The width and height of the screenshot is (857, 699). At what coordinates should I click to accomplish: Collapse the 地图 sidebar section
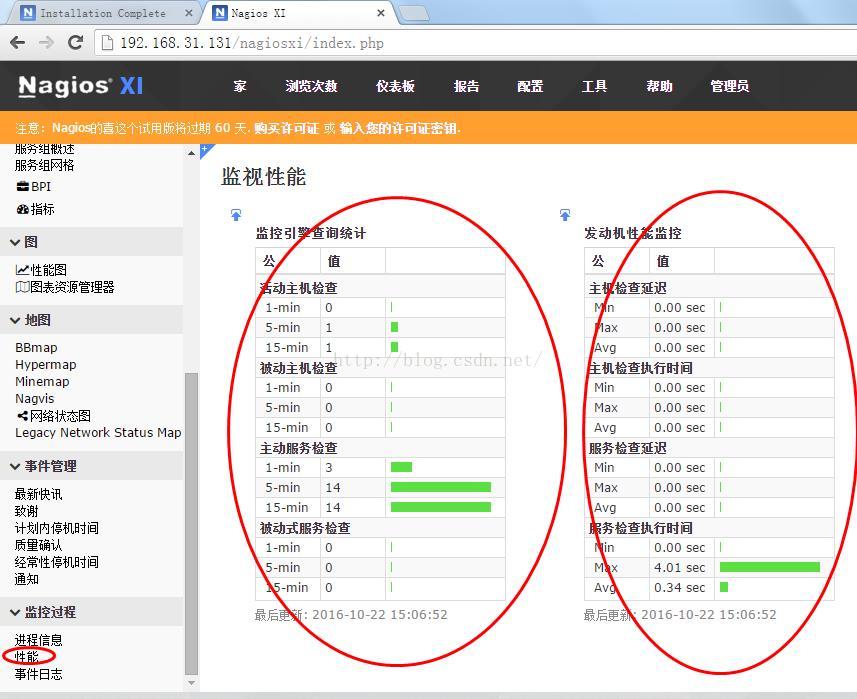(92, 320)
